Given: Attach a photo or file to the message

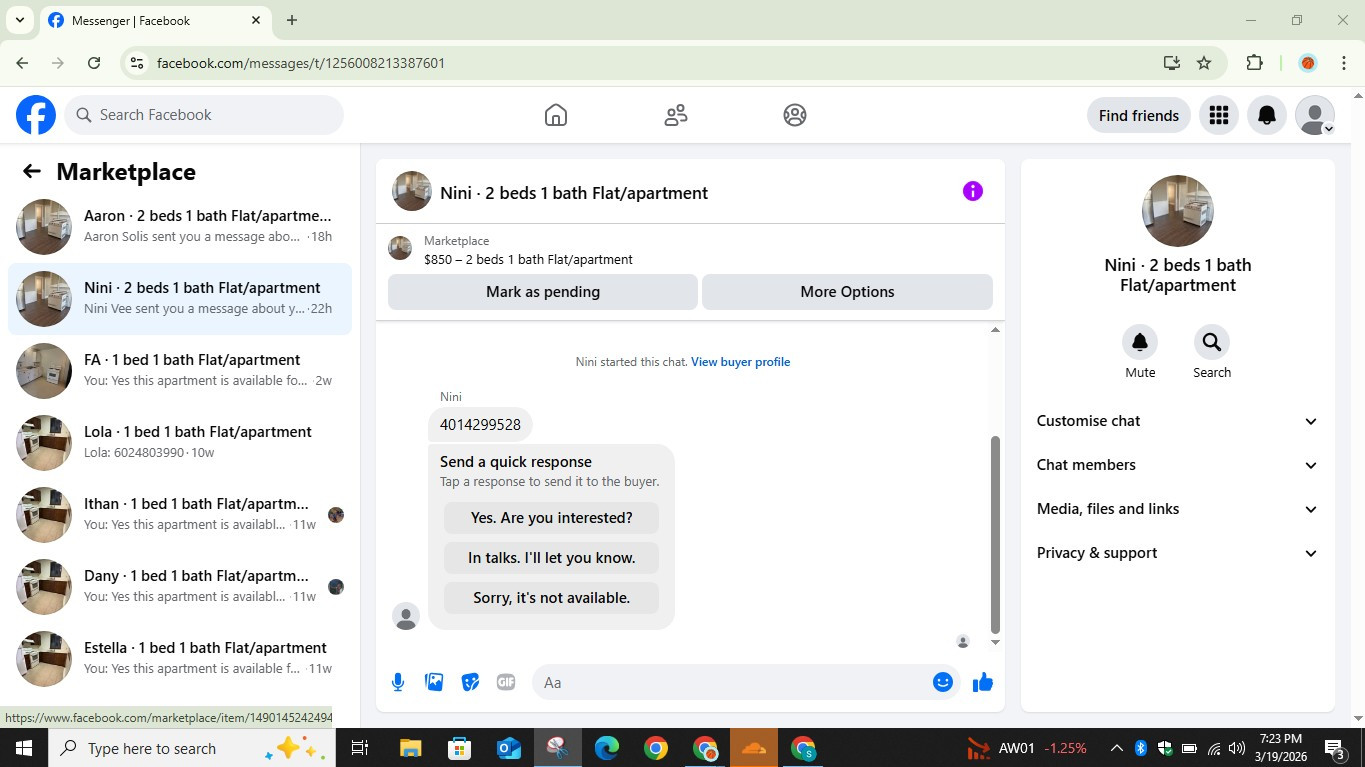Looking at the screenshot, I should pyautogui.click(x=434, y=682).
